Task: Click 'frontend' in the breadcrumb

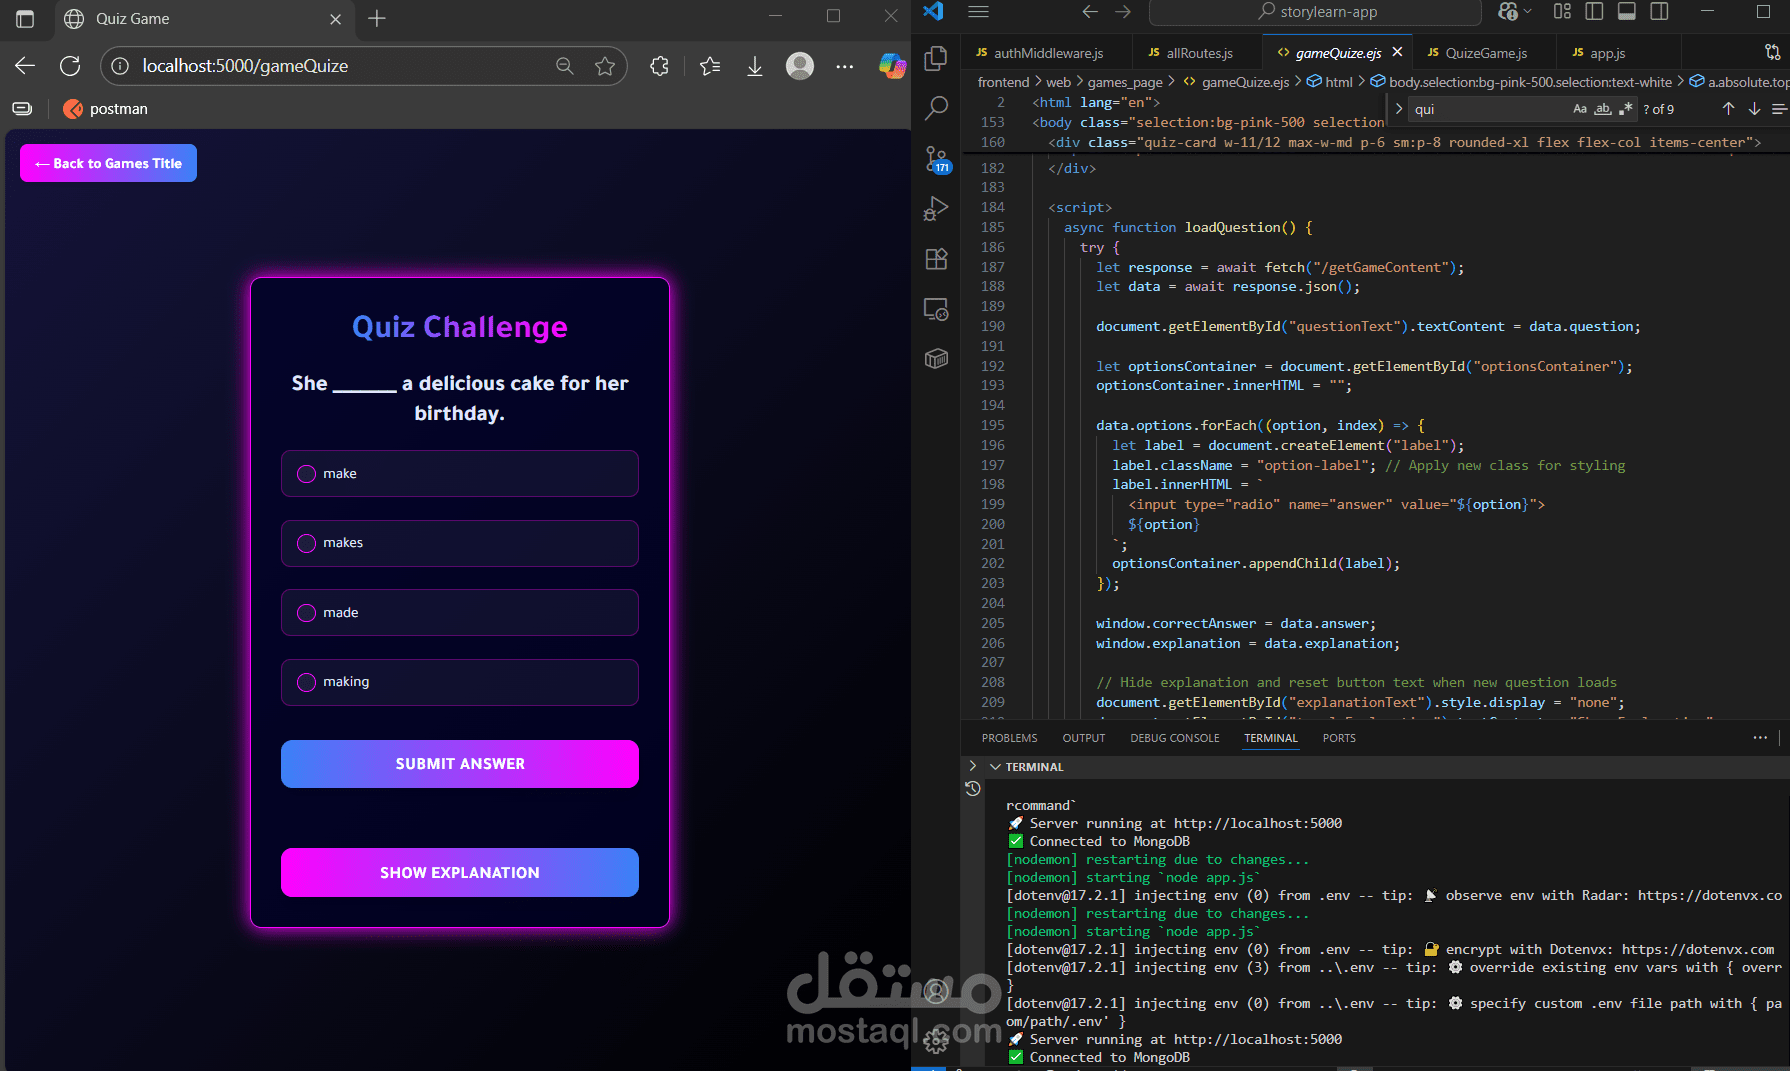Action: 1003,82
